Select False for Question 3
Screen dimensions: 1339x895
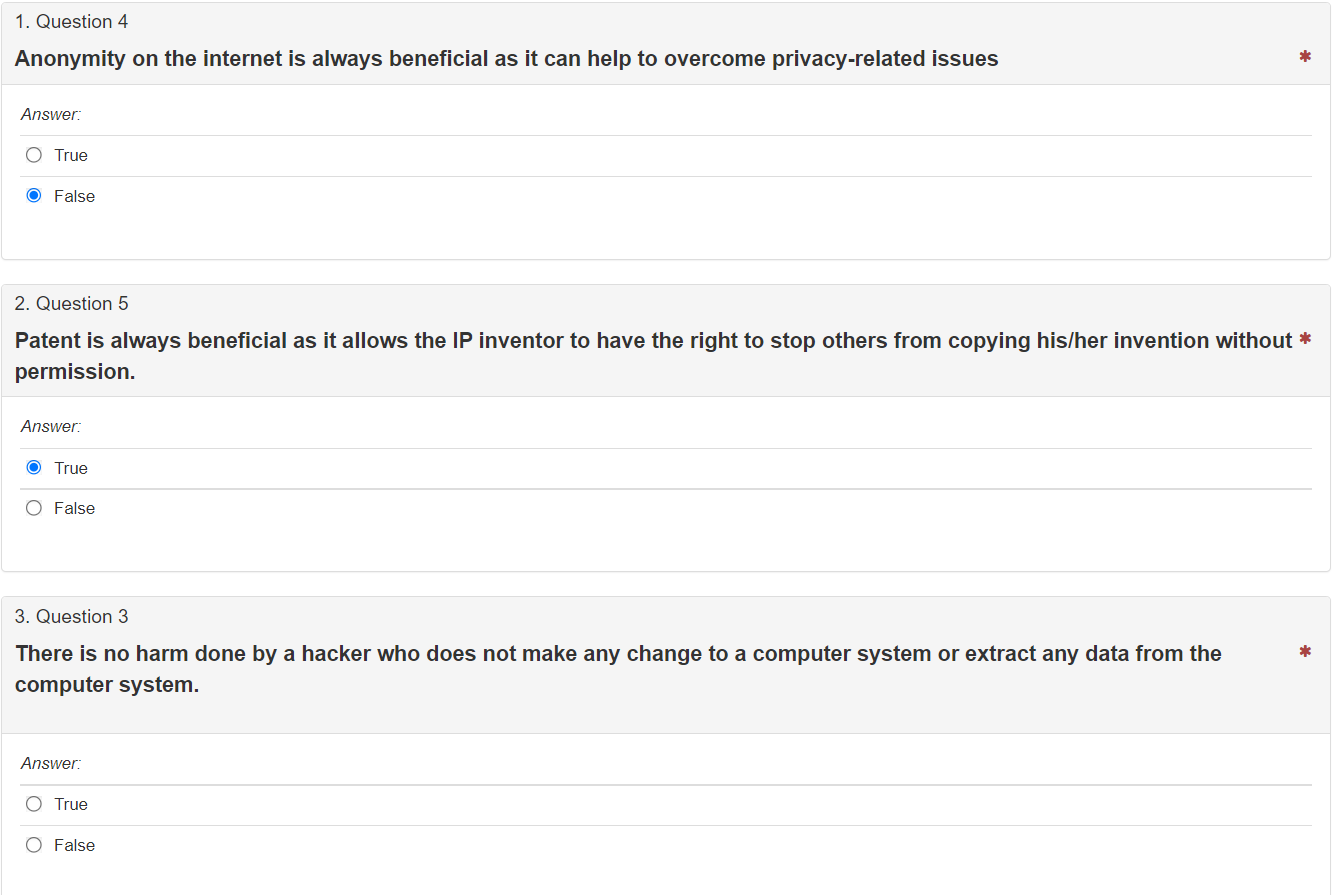click(x=33, y=845)
